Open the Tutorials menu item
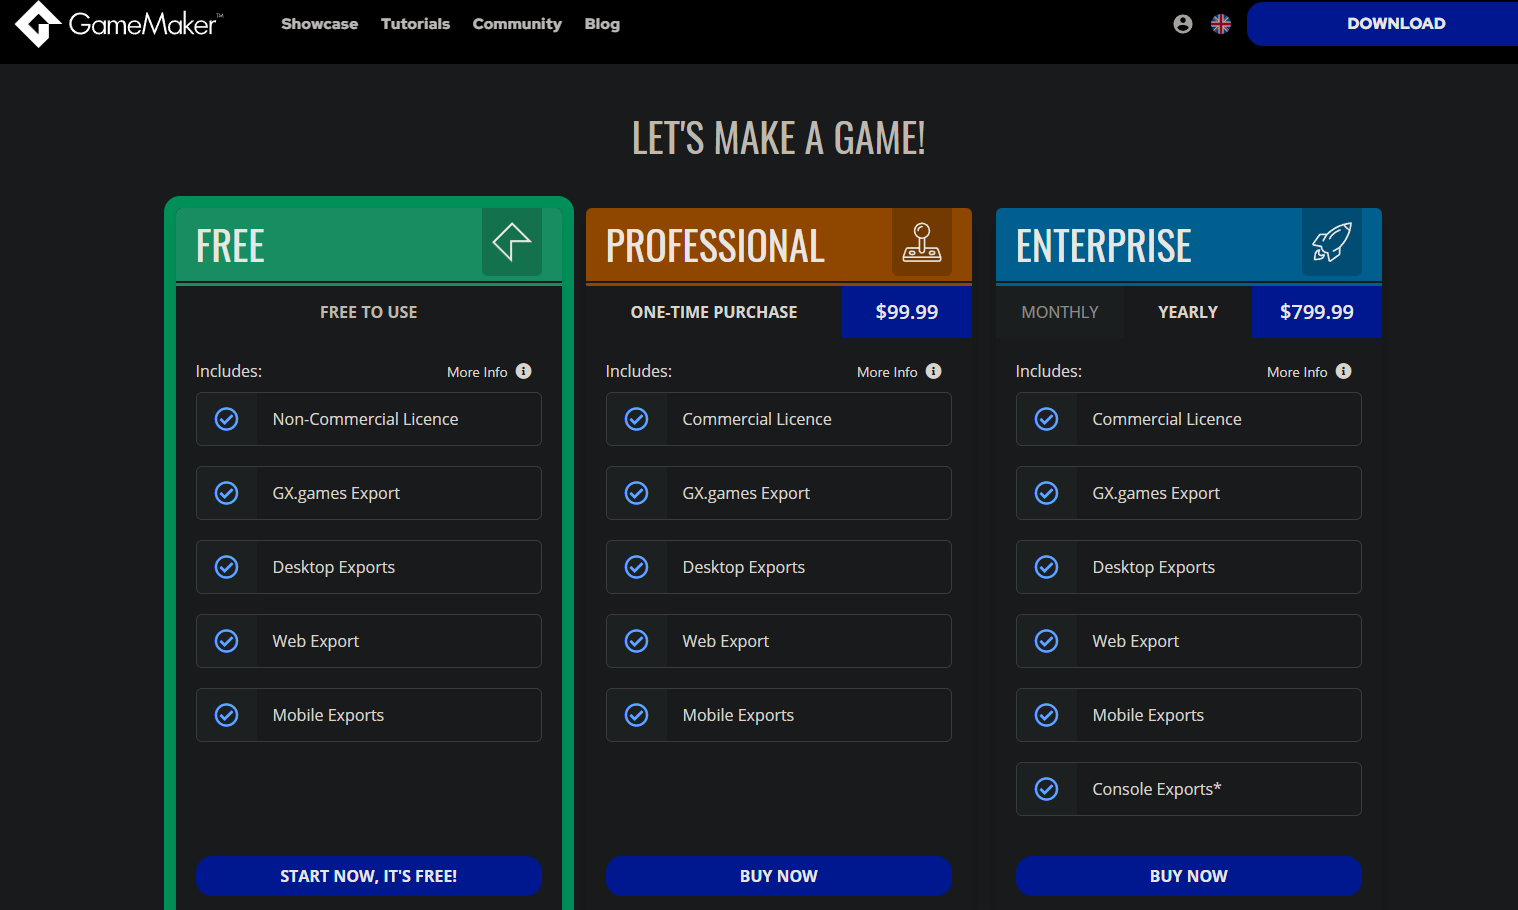The image size is (1518, 910). pos(415,24)
